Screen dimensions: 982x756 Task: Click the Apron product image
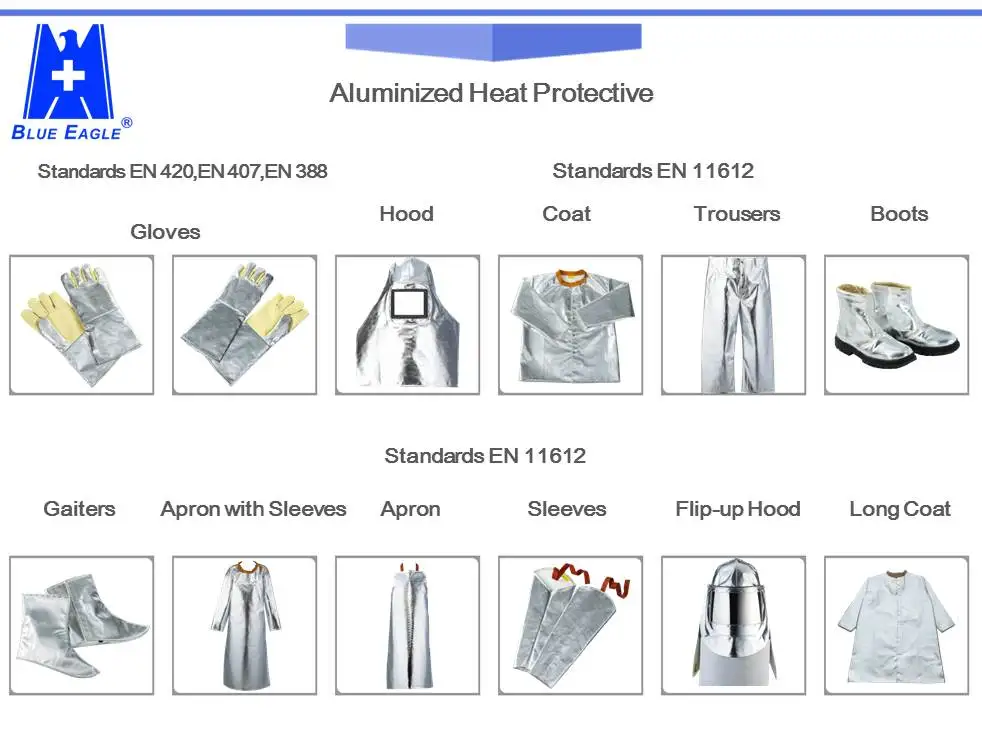click(x=407, y=622)
